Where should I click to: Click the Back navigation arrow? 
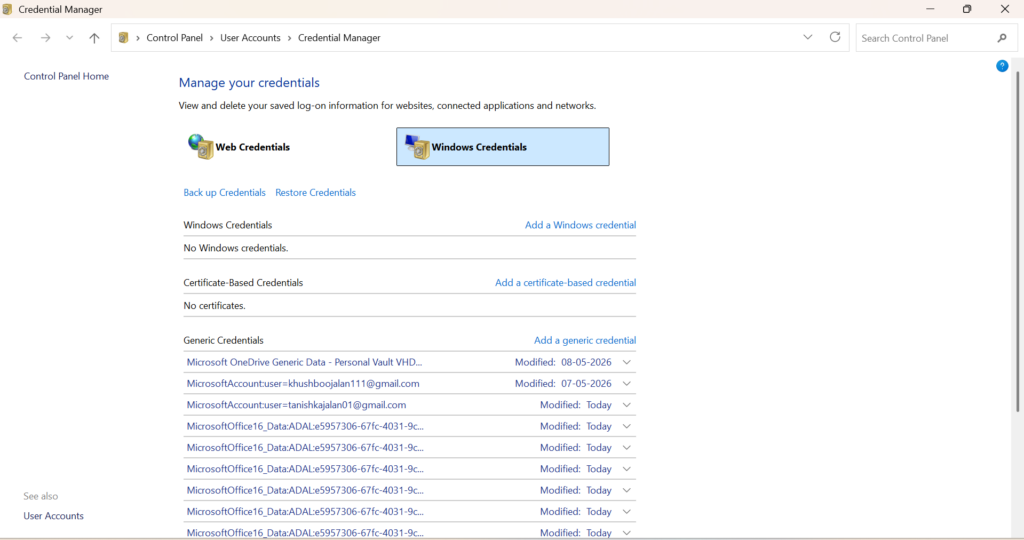(18, 38)
